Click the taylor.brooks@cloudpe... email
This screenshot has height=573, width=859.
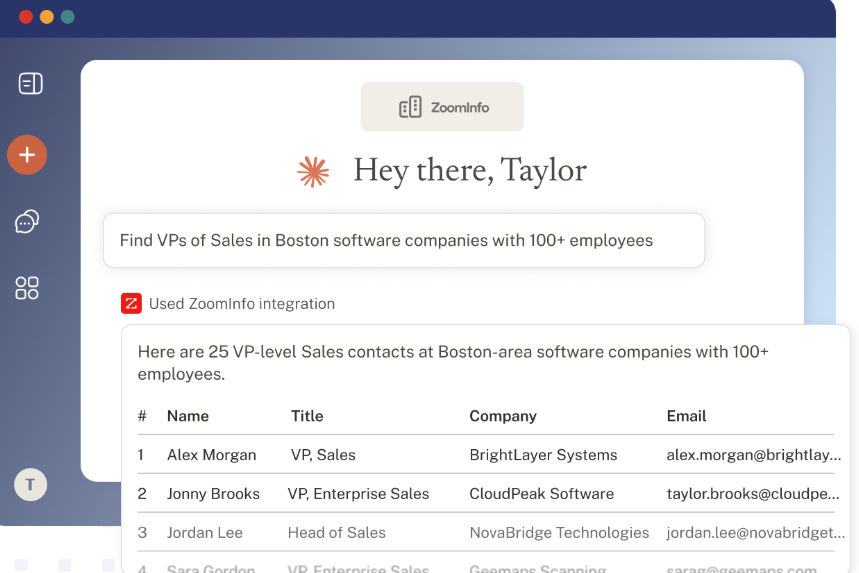(x=753, y=494)
